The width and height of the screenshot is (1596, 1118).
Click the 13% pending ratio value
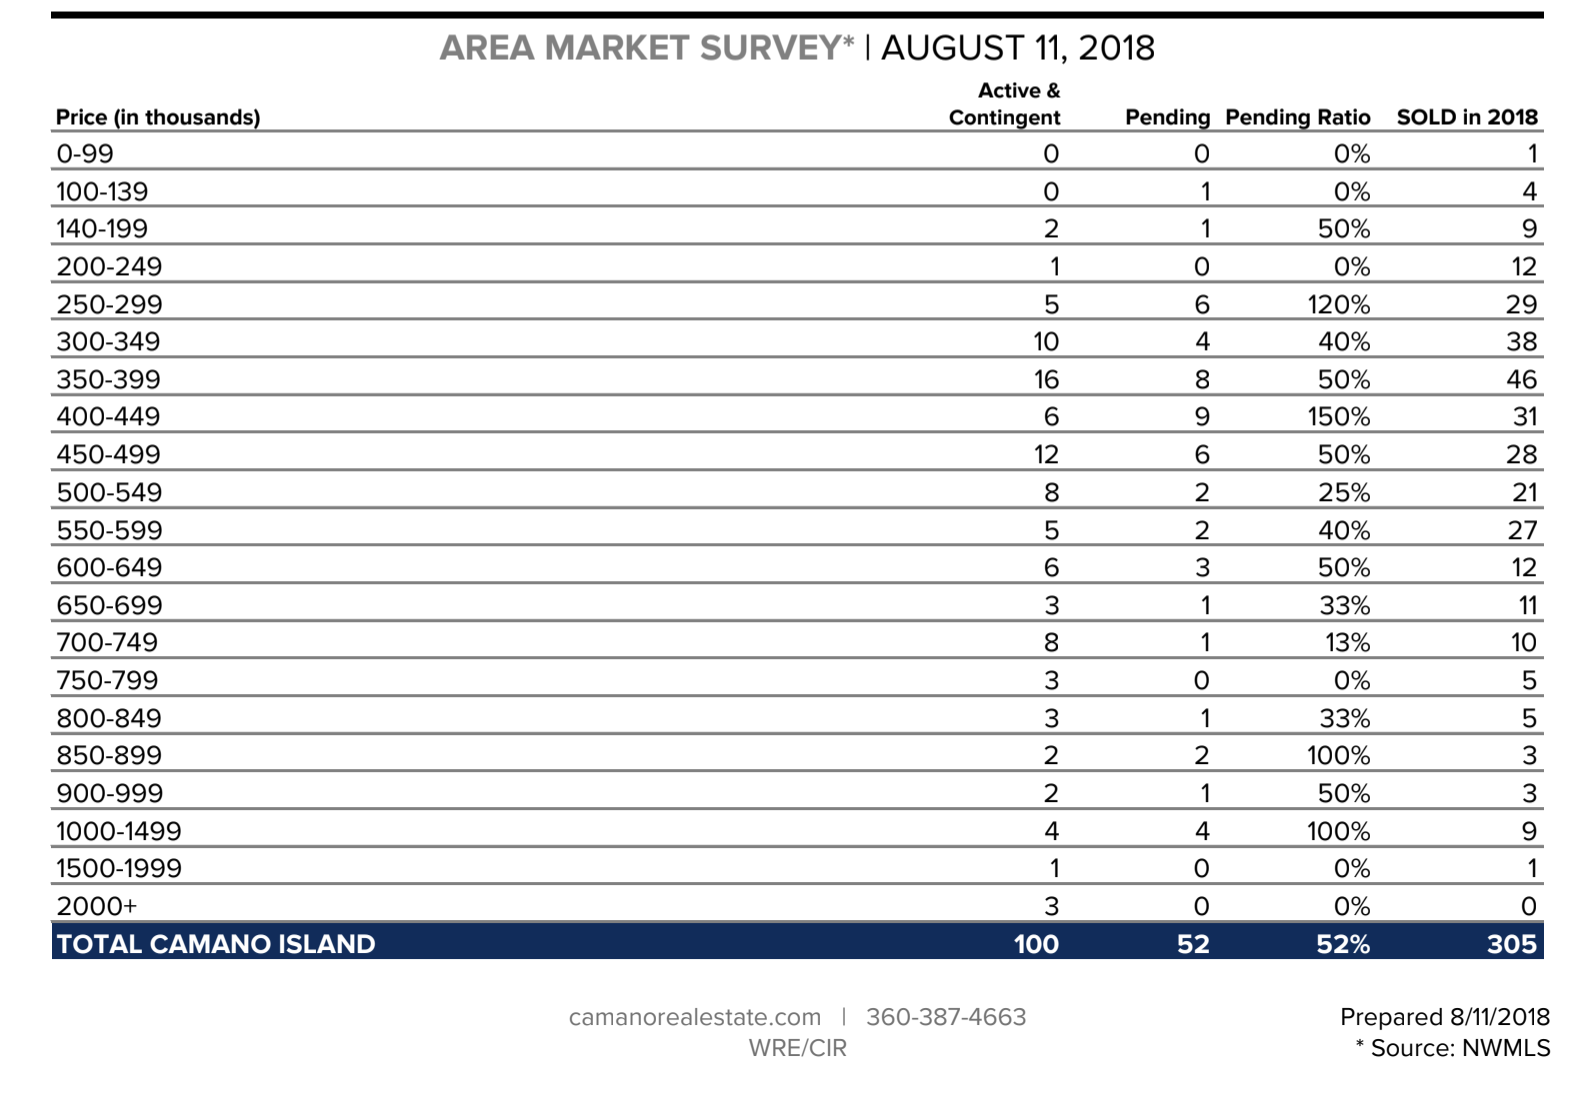point(1346,643)
